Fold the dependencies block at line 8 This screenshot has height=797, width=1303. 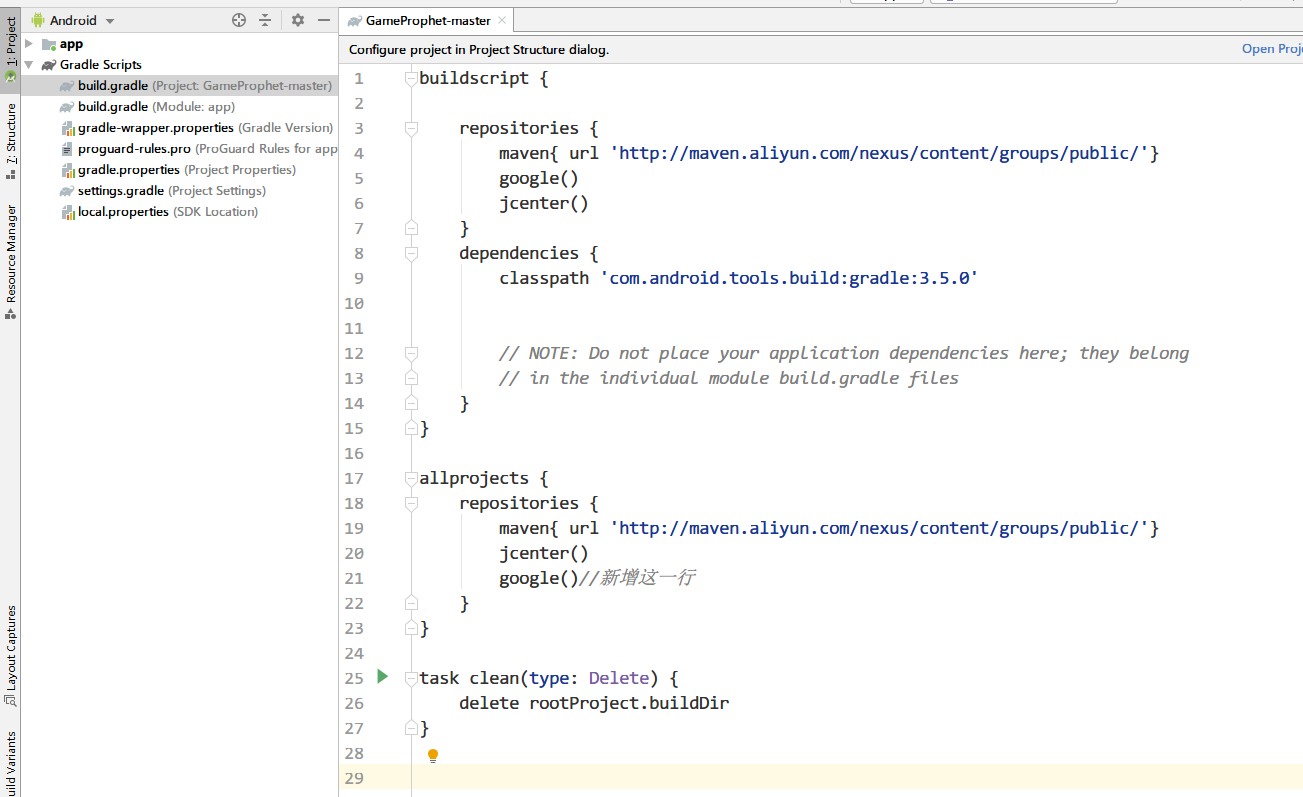tap(410, 253)
